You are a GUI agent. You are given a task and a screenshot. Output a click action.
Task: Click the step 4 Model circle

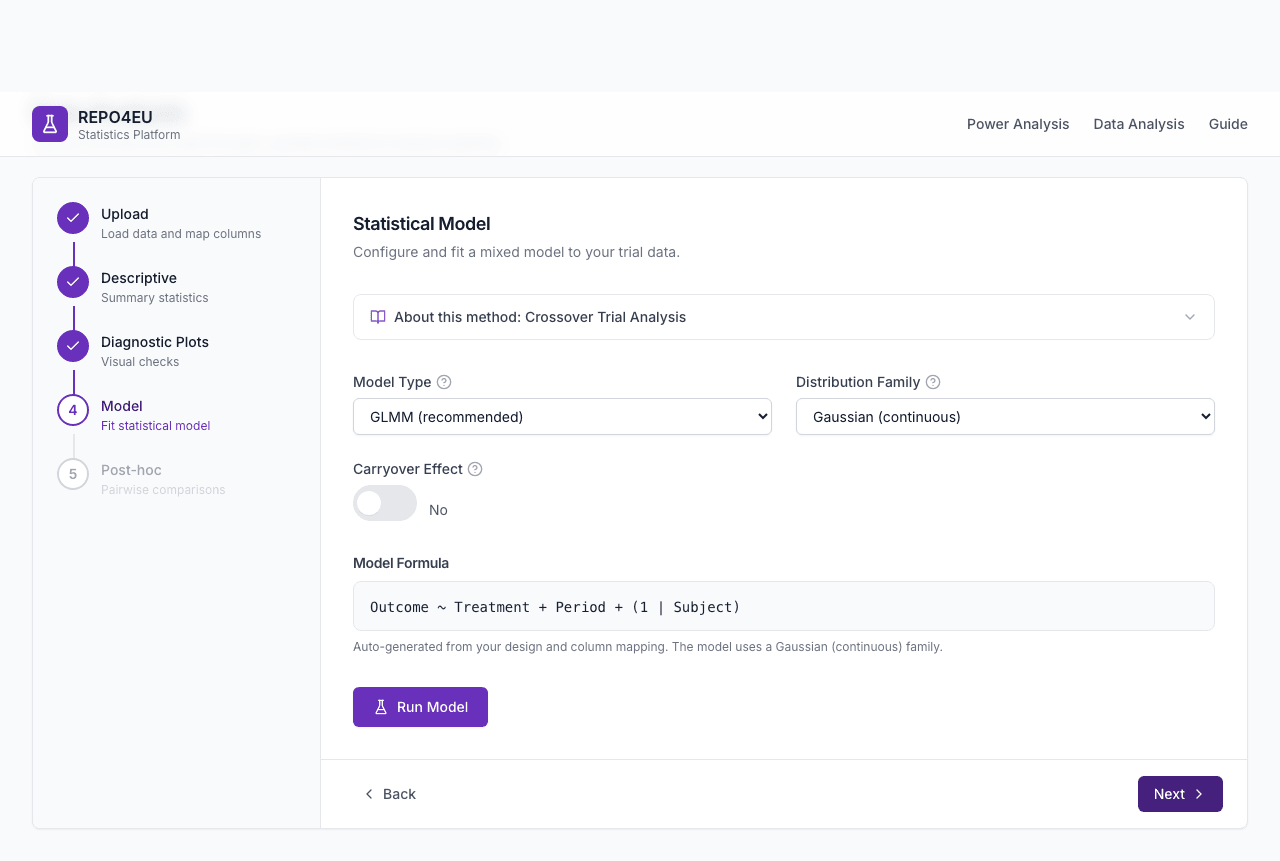[73, 410]
